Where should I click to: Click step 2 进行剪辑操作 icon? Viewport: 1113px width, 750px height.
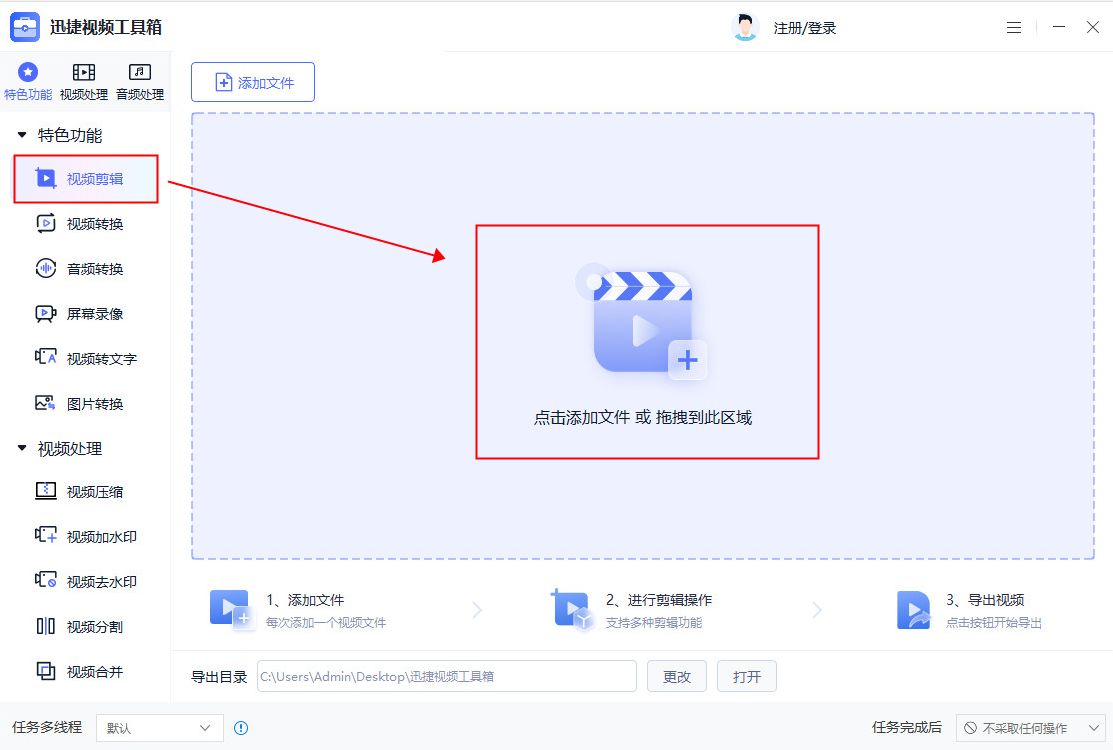572,610
